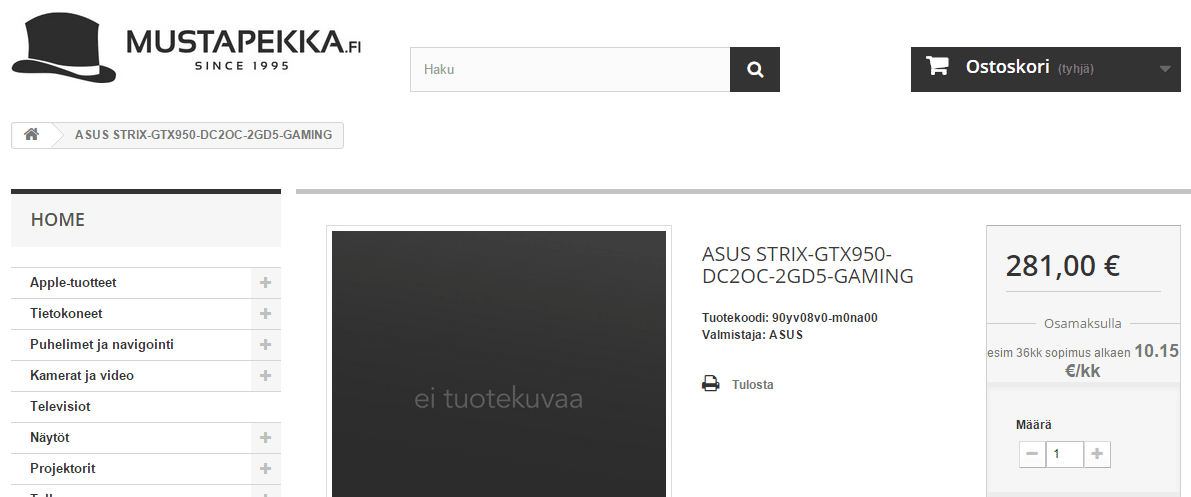Increase quantity with the plus button
Image resolution: width=1191 pixels, height=497 pixels.
point(1097,454)
